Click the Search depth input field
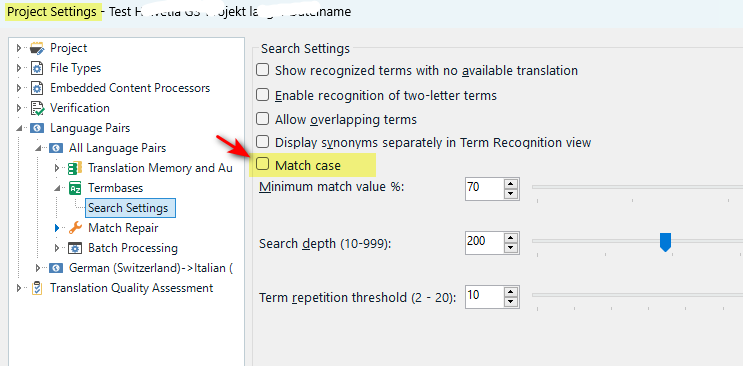The height and width of the screenshot is (366, 743). [x=483, y=242]
